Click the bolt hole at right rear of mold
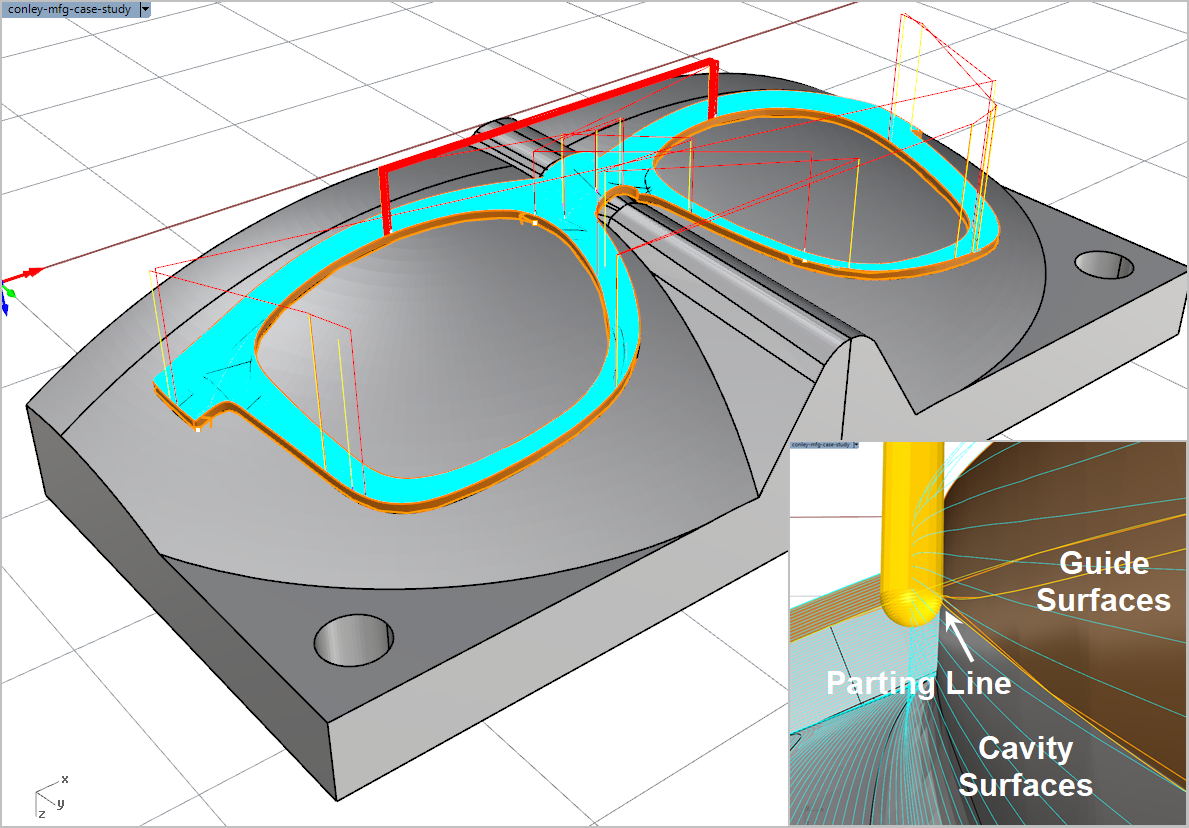 [1105, 264]
